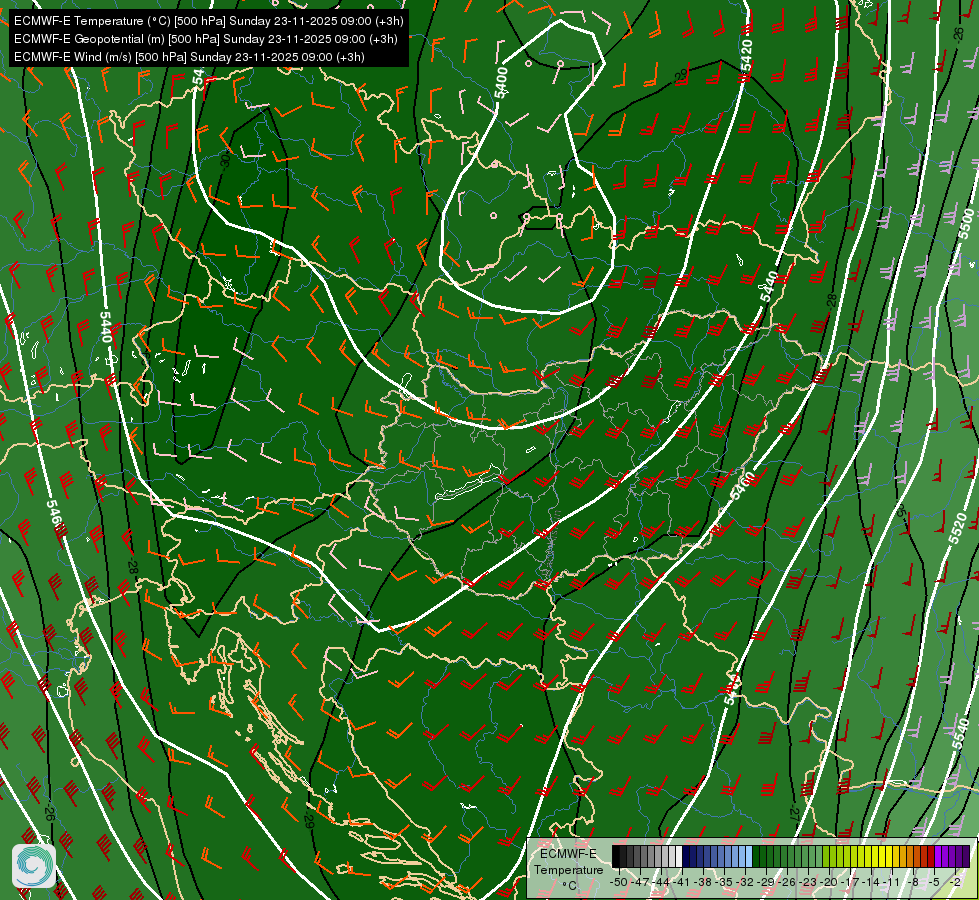
Task: Click the -38 legend tick label
Action: [x=702, y=882]
